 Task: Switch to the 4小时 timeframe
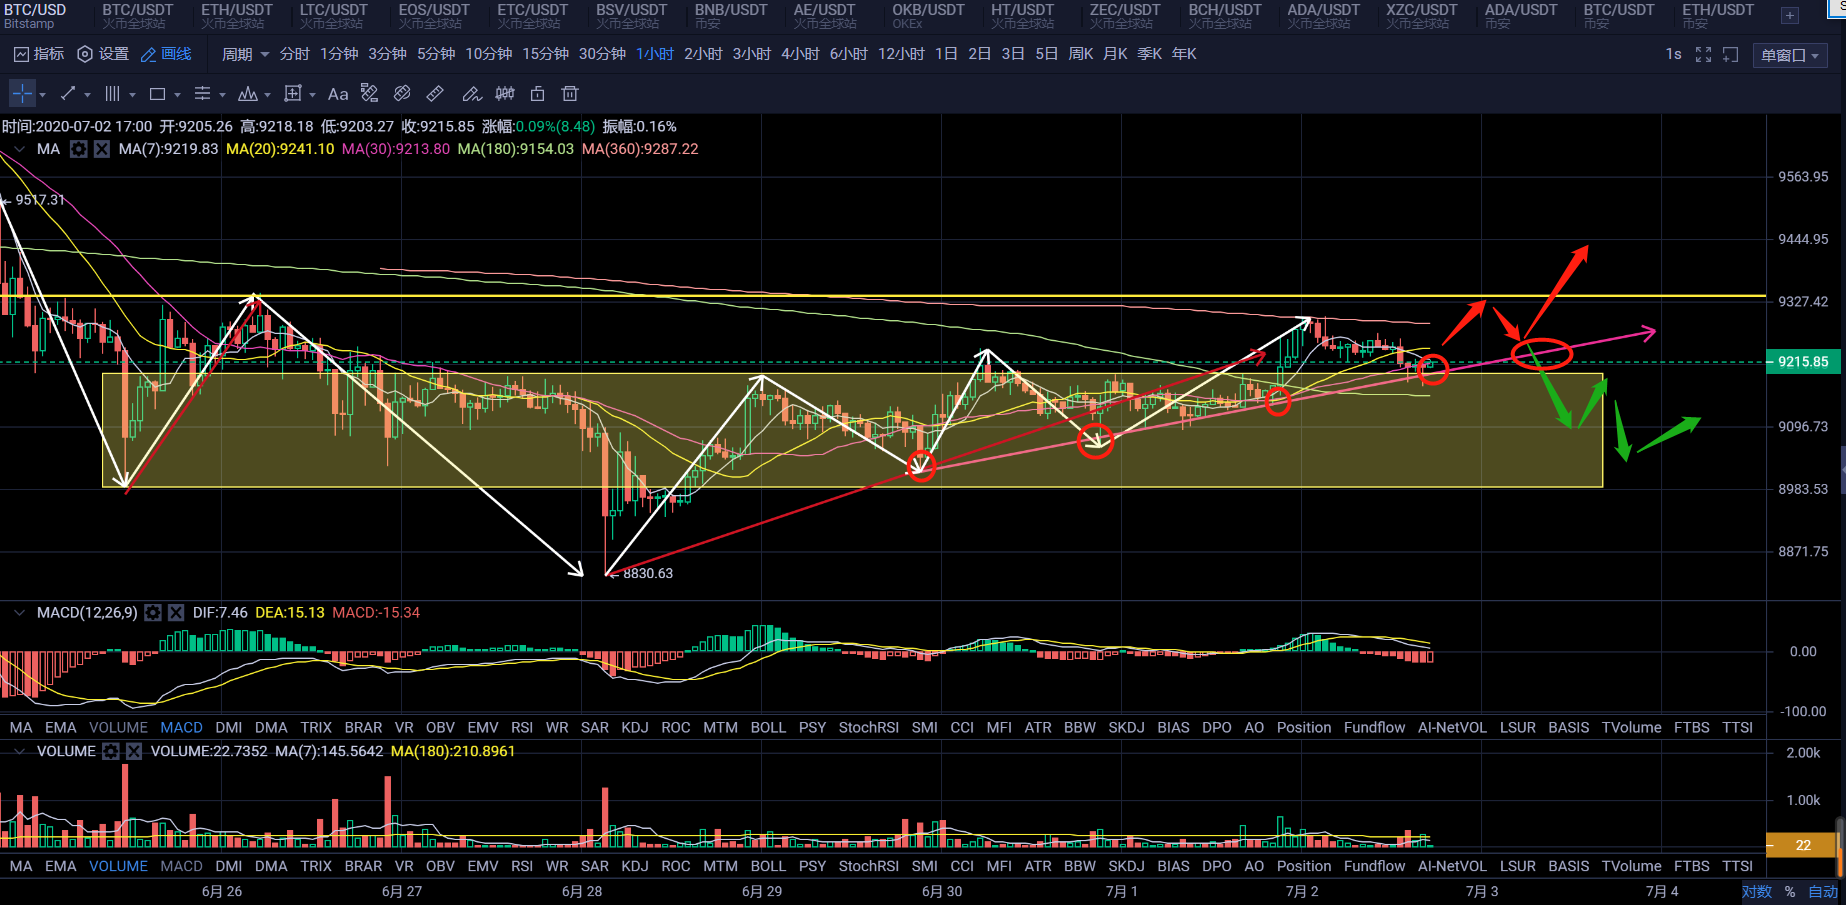point(800,54)
